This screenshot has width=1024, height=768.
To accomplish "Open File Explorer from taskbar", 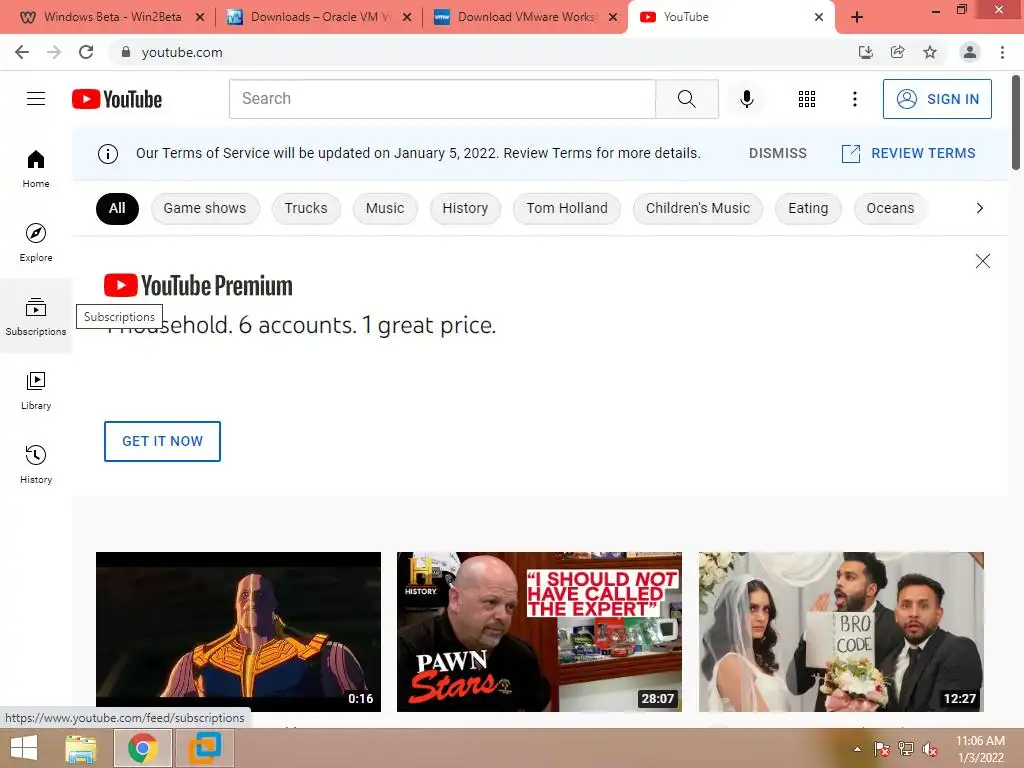I will pos(81,748).
